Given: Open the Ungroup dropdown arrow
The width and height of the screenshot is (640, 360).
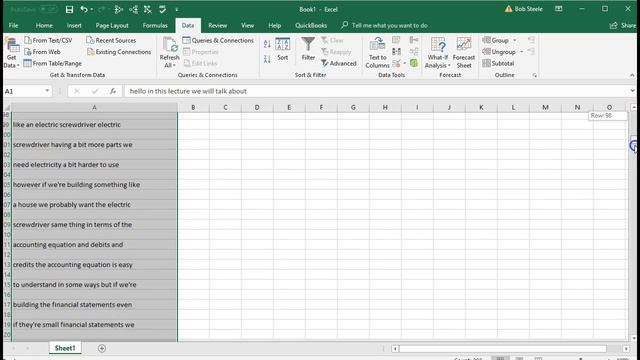Looking at the screenshot, I should point(522,52).
